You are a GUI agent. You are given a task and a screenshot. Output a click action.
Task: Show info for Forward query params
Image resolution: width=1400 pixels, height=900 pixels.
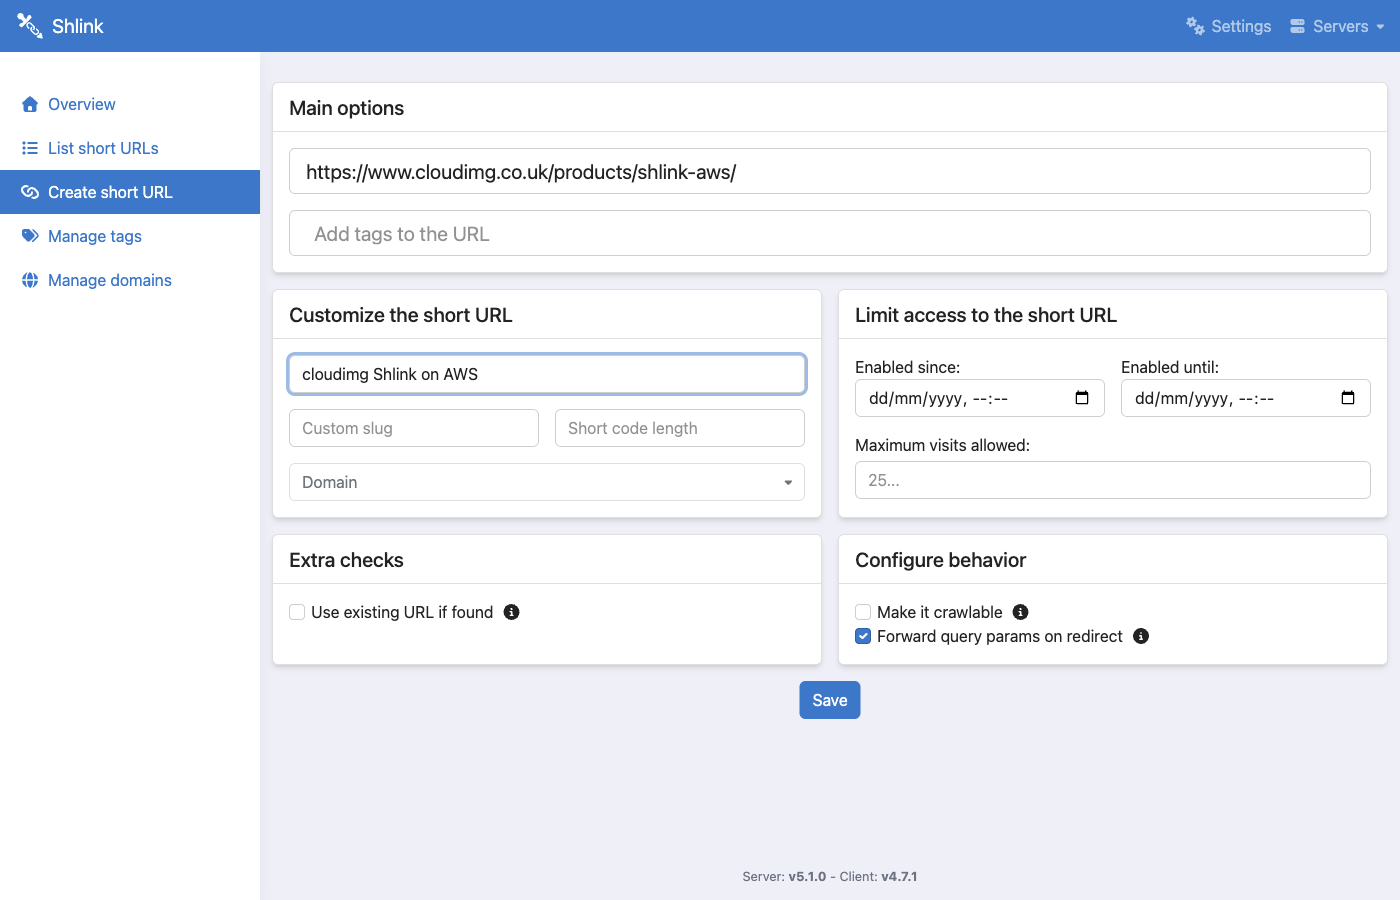tap(1141, 636)
